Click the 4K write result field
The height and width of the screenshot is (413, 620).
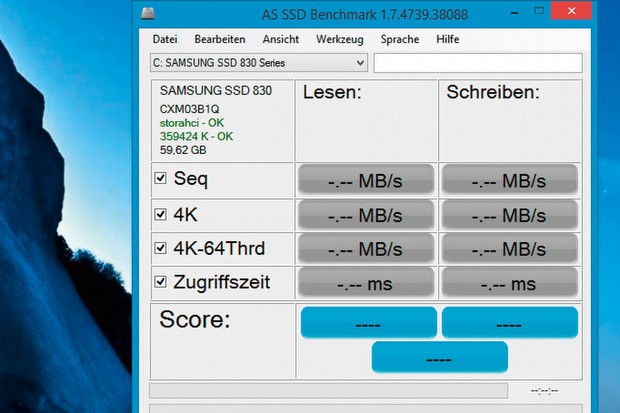(x=510, y=215)
